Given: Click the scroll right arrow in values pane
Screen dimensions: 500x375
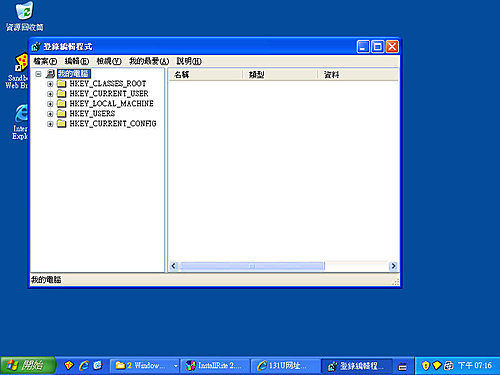Looking at the screenshot, I should [x=393, y=266].
